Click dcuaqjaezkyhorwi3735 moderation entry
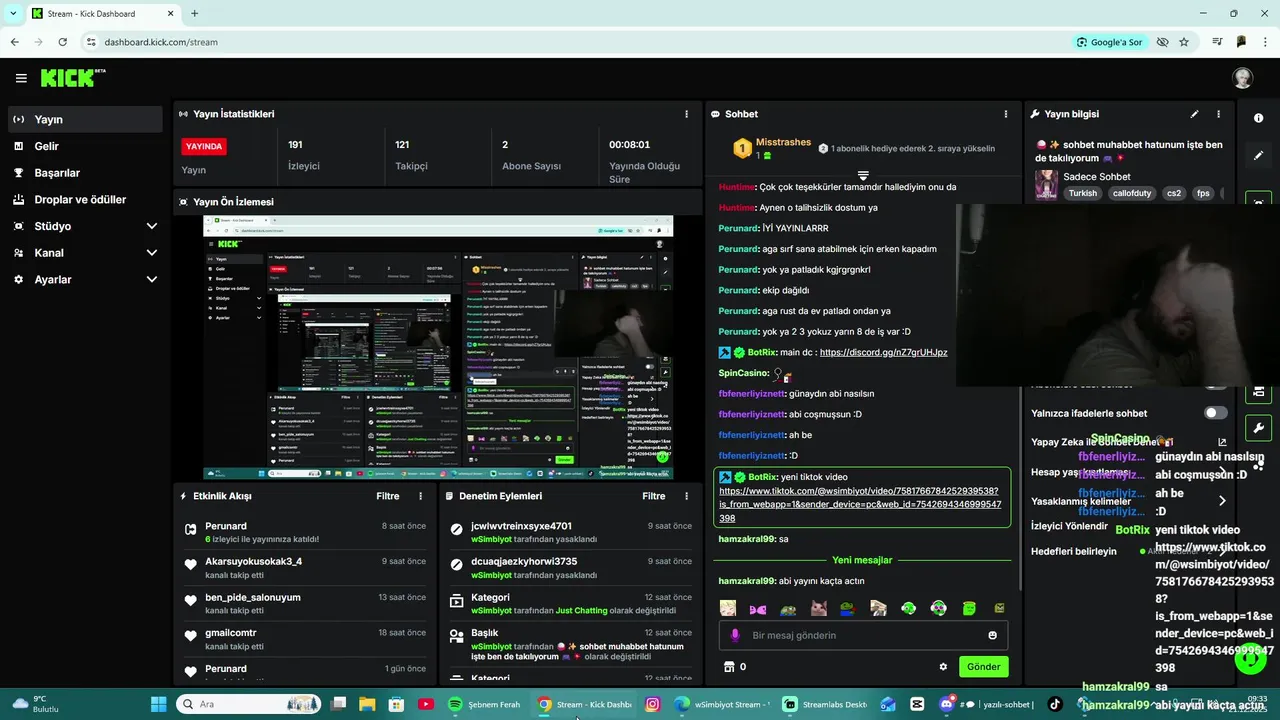The image size is (1280, 720). (524, 562)
